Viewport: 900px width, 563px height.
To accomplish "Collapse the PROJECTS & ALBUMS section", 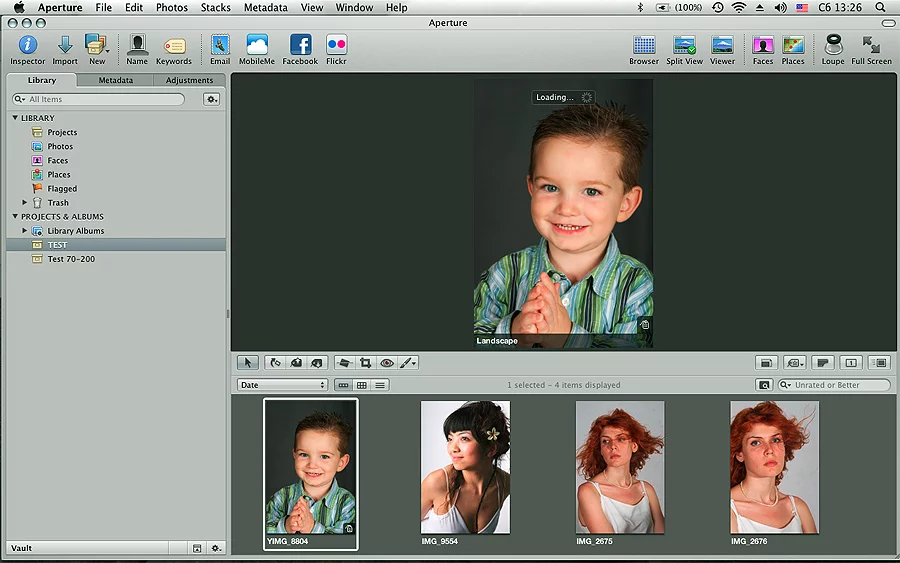I will pos(15,217).
